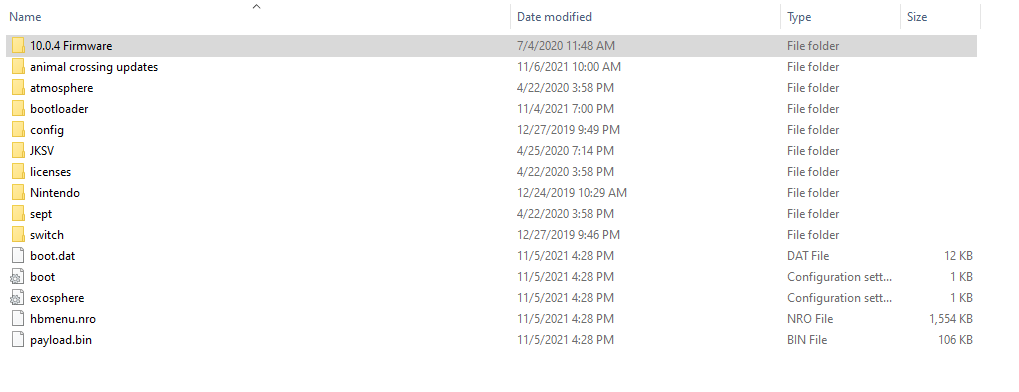Select the exosphere configuration file icon
The image size is (1019, 392).
pyautogui.click(x=18, y=298)
